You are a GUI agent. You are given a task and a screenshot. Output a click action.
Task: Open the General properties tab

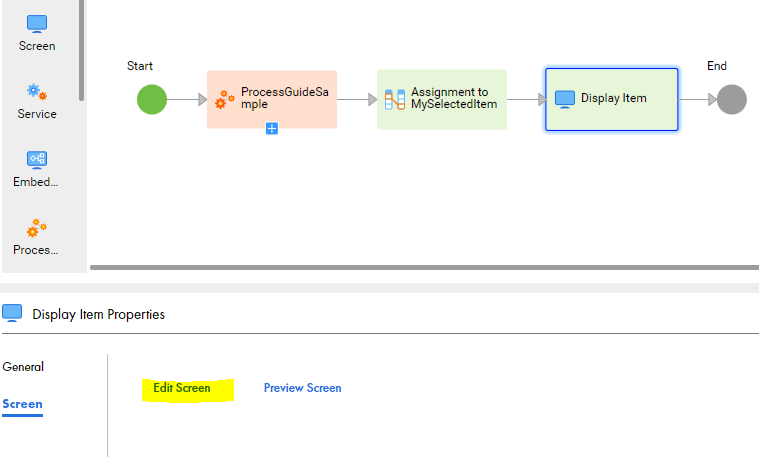23,367
